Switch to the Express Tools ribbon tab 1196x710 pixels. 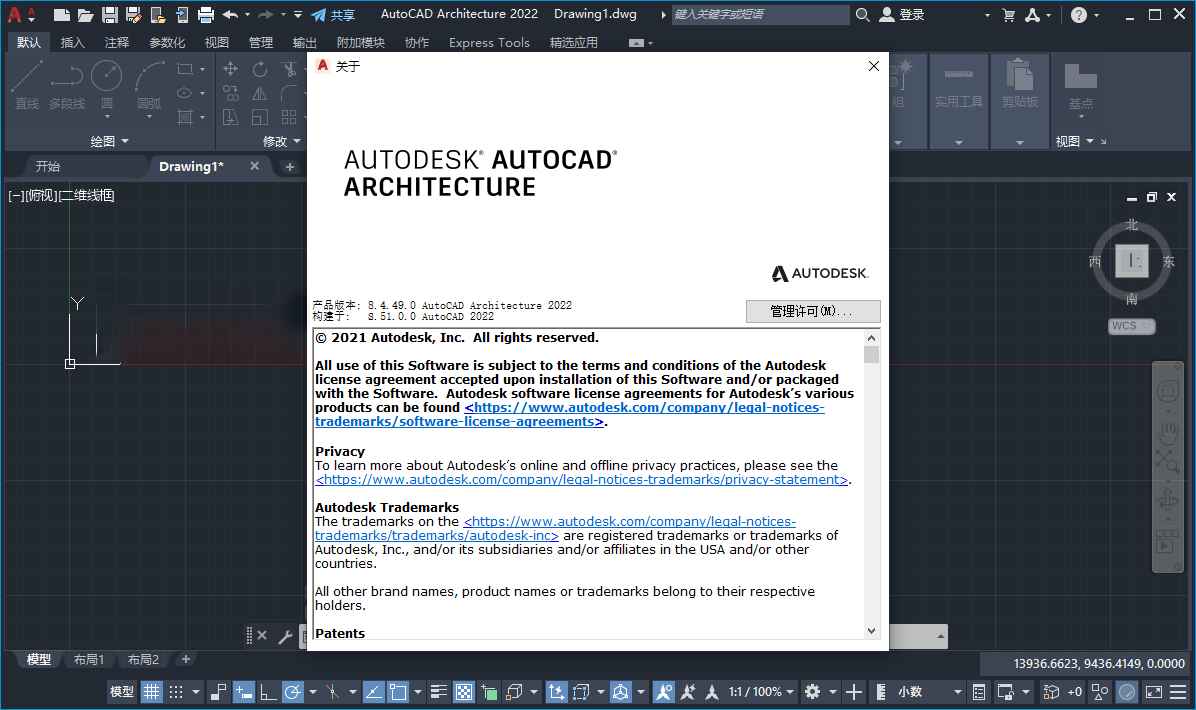[x=489, y=43]
